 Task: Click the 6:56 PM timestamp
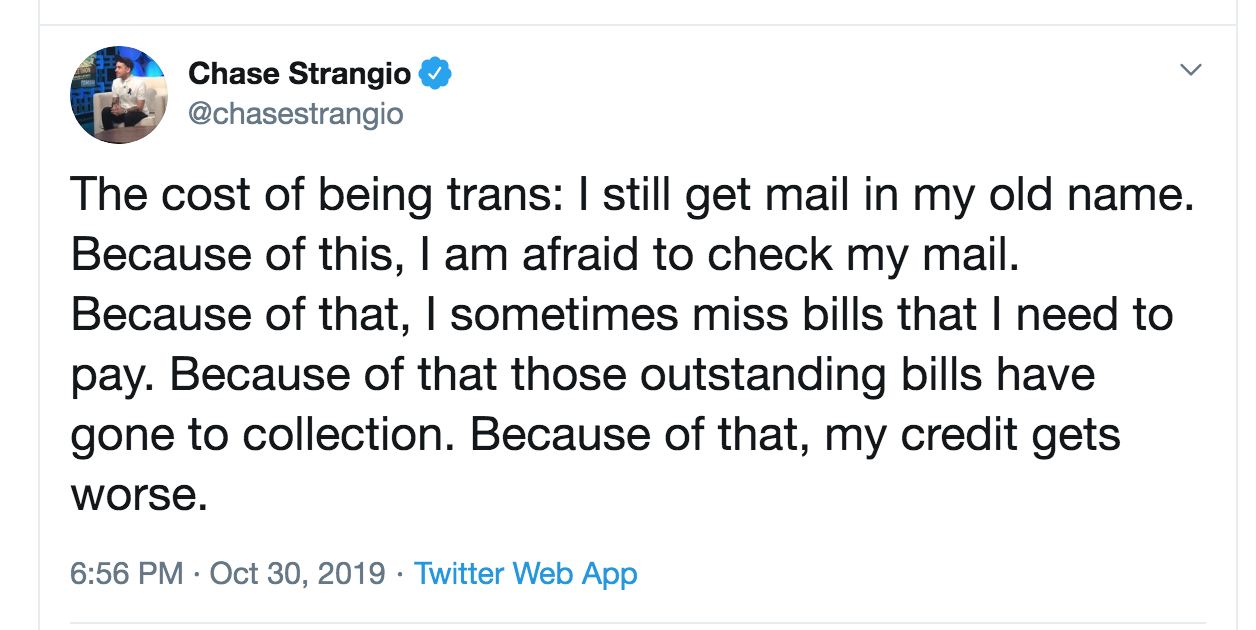click(x=127, y=573)
